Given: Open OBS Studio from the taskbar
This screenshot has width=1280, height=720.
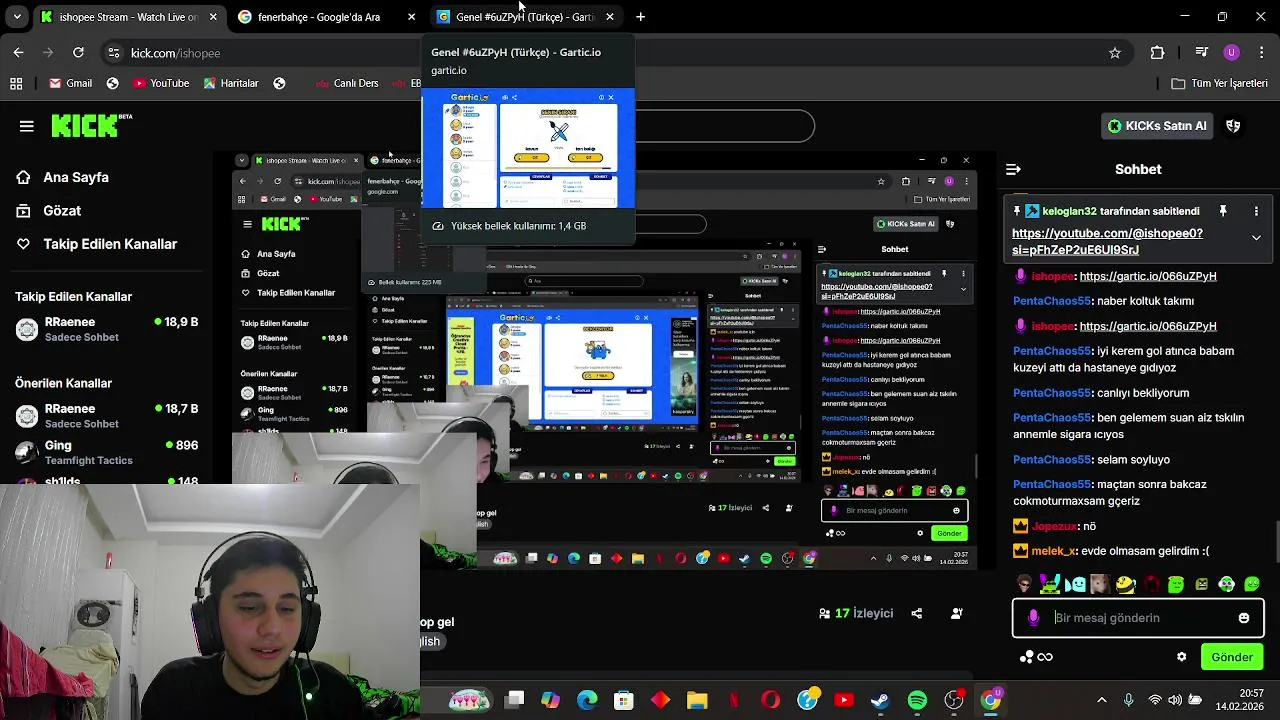Looking at the screenshot, I should click(954, 700).
